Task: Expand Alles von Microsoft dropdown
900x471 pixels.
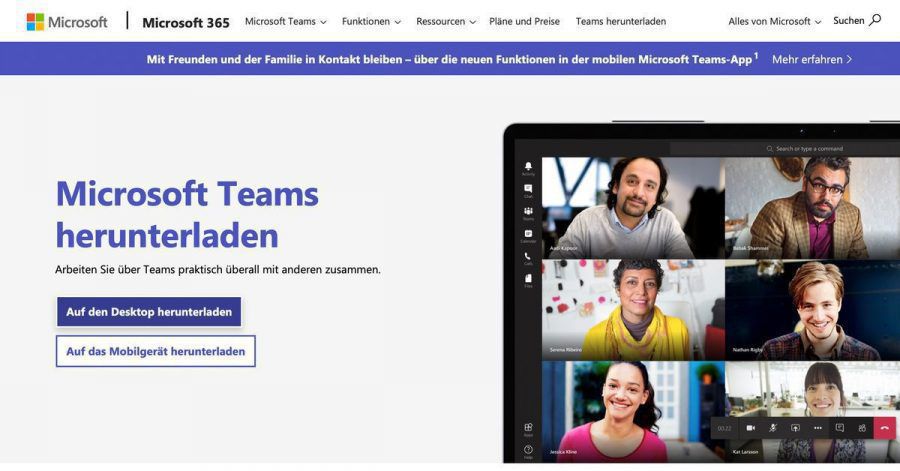Action: [x=774, y=21]
